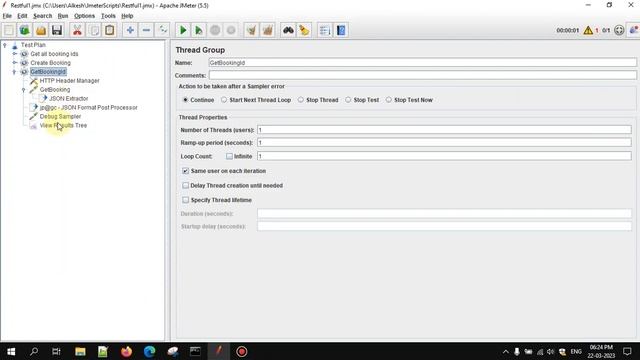The image size is (640, 360).
Task: Open the File menu
Action: (7, 16)
